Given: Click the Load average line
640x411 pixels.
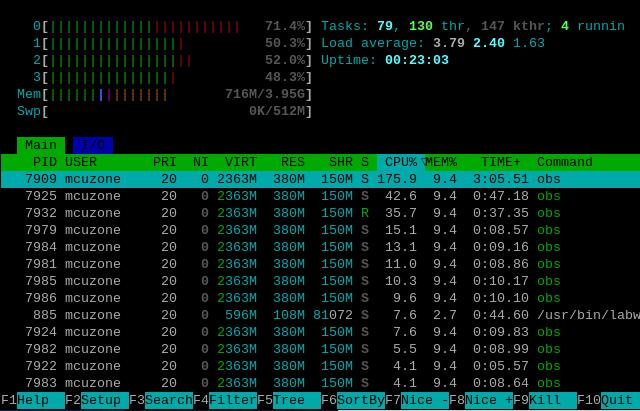Looking at the screenshot, I should 433,43.
